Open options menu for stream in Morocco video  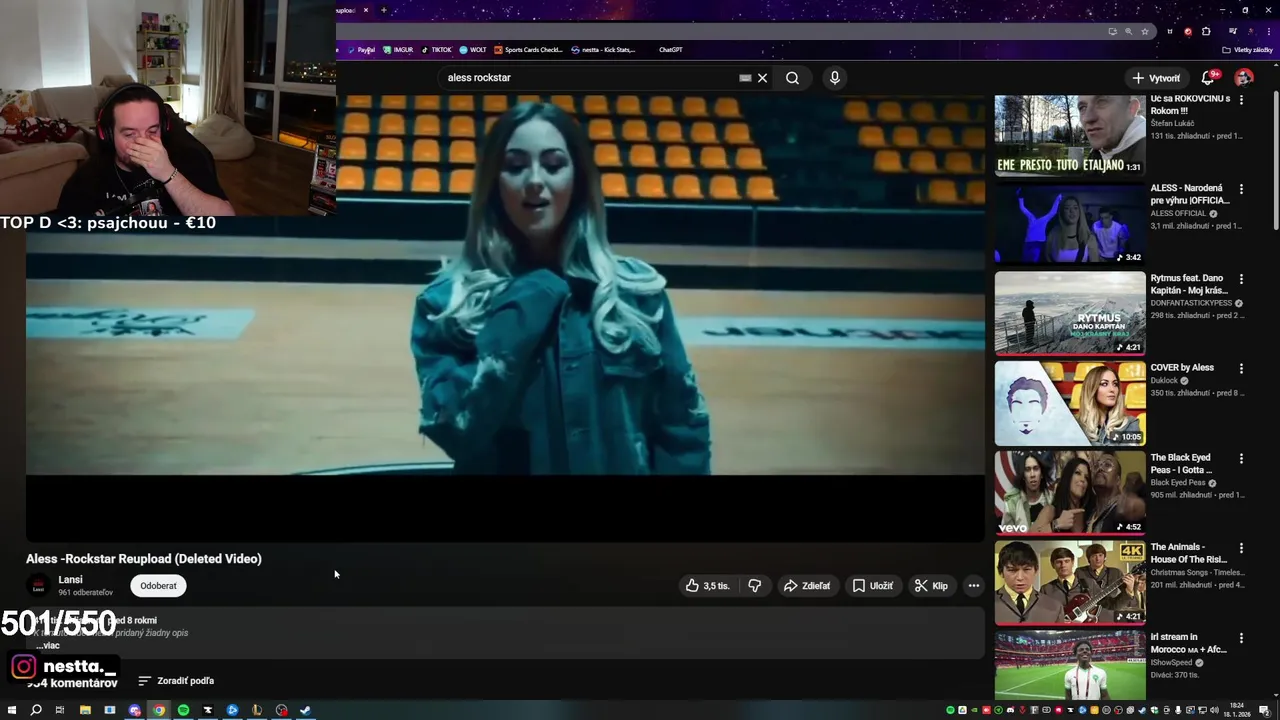1241,638
